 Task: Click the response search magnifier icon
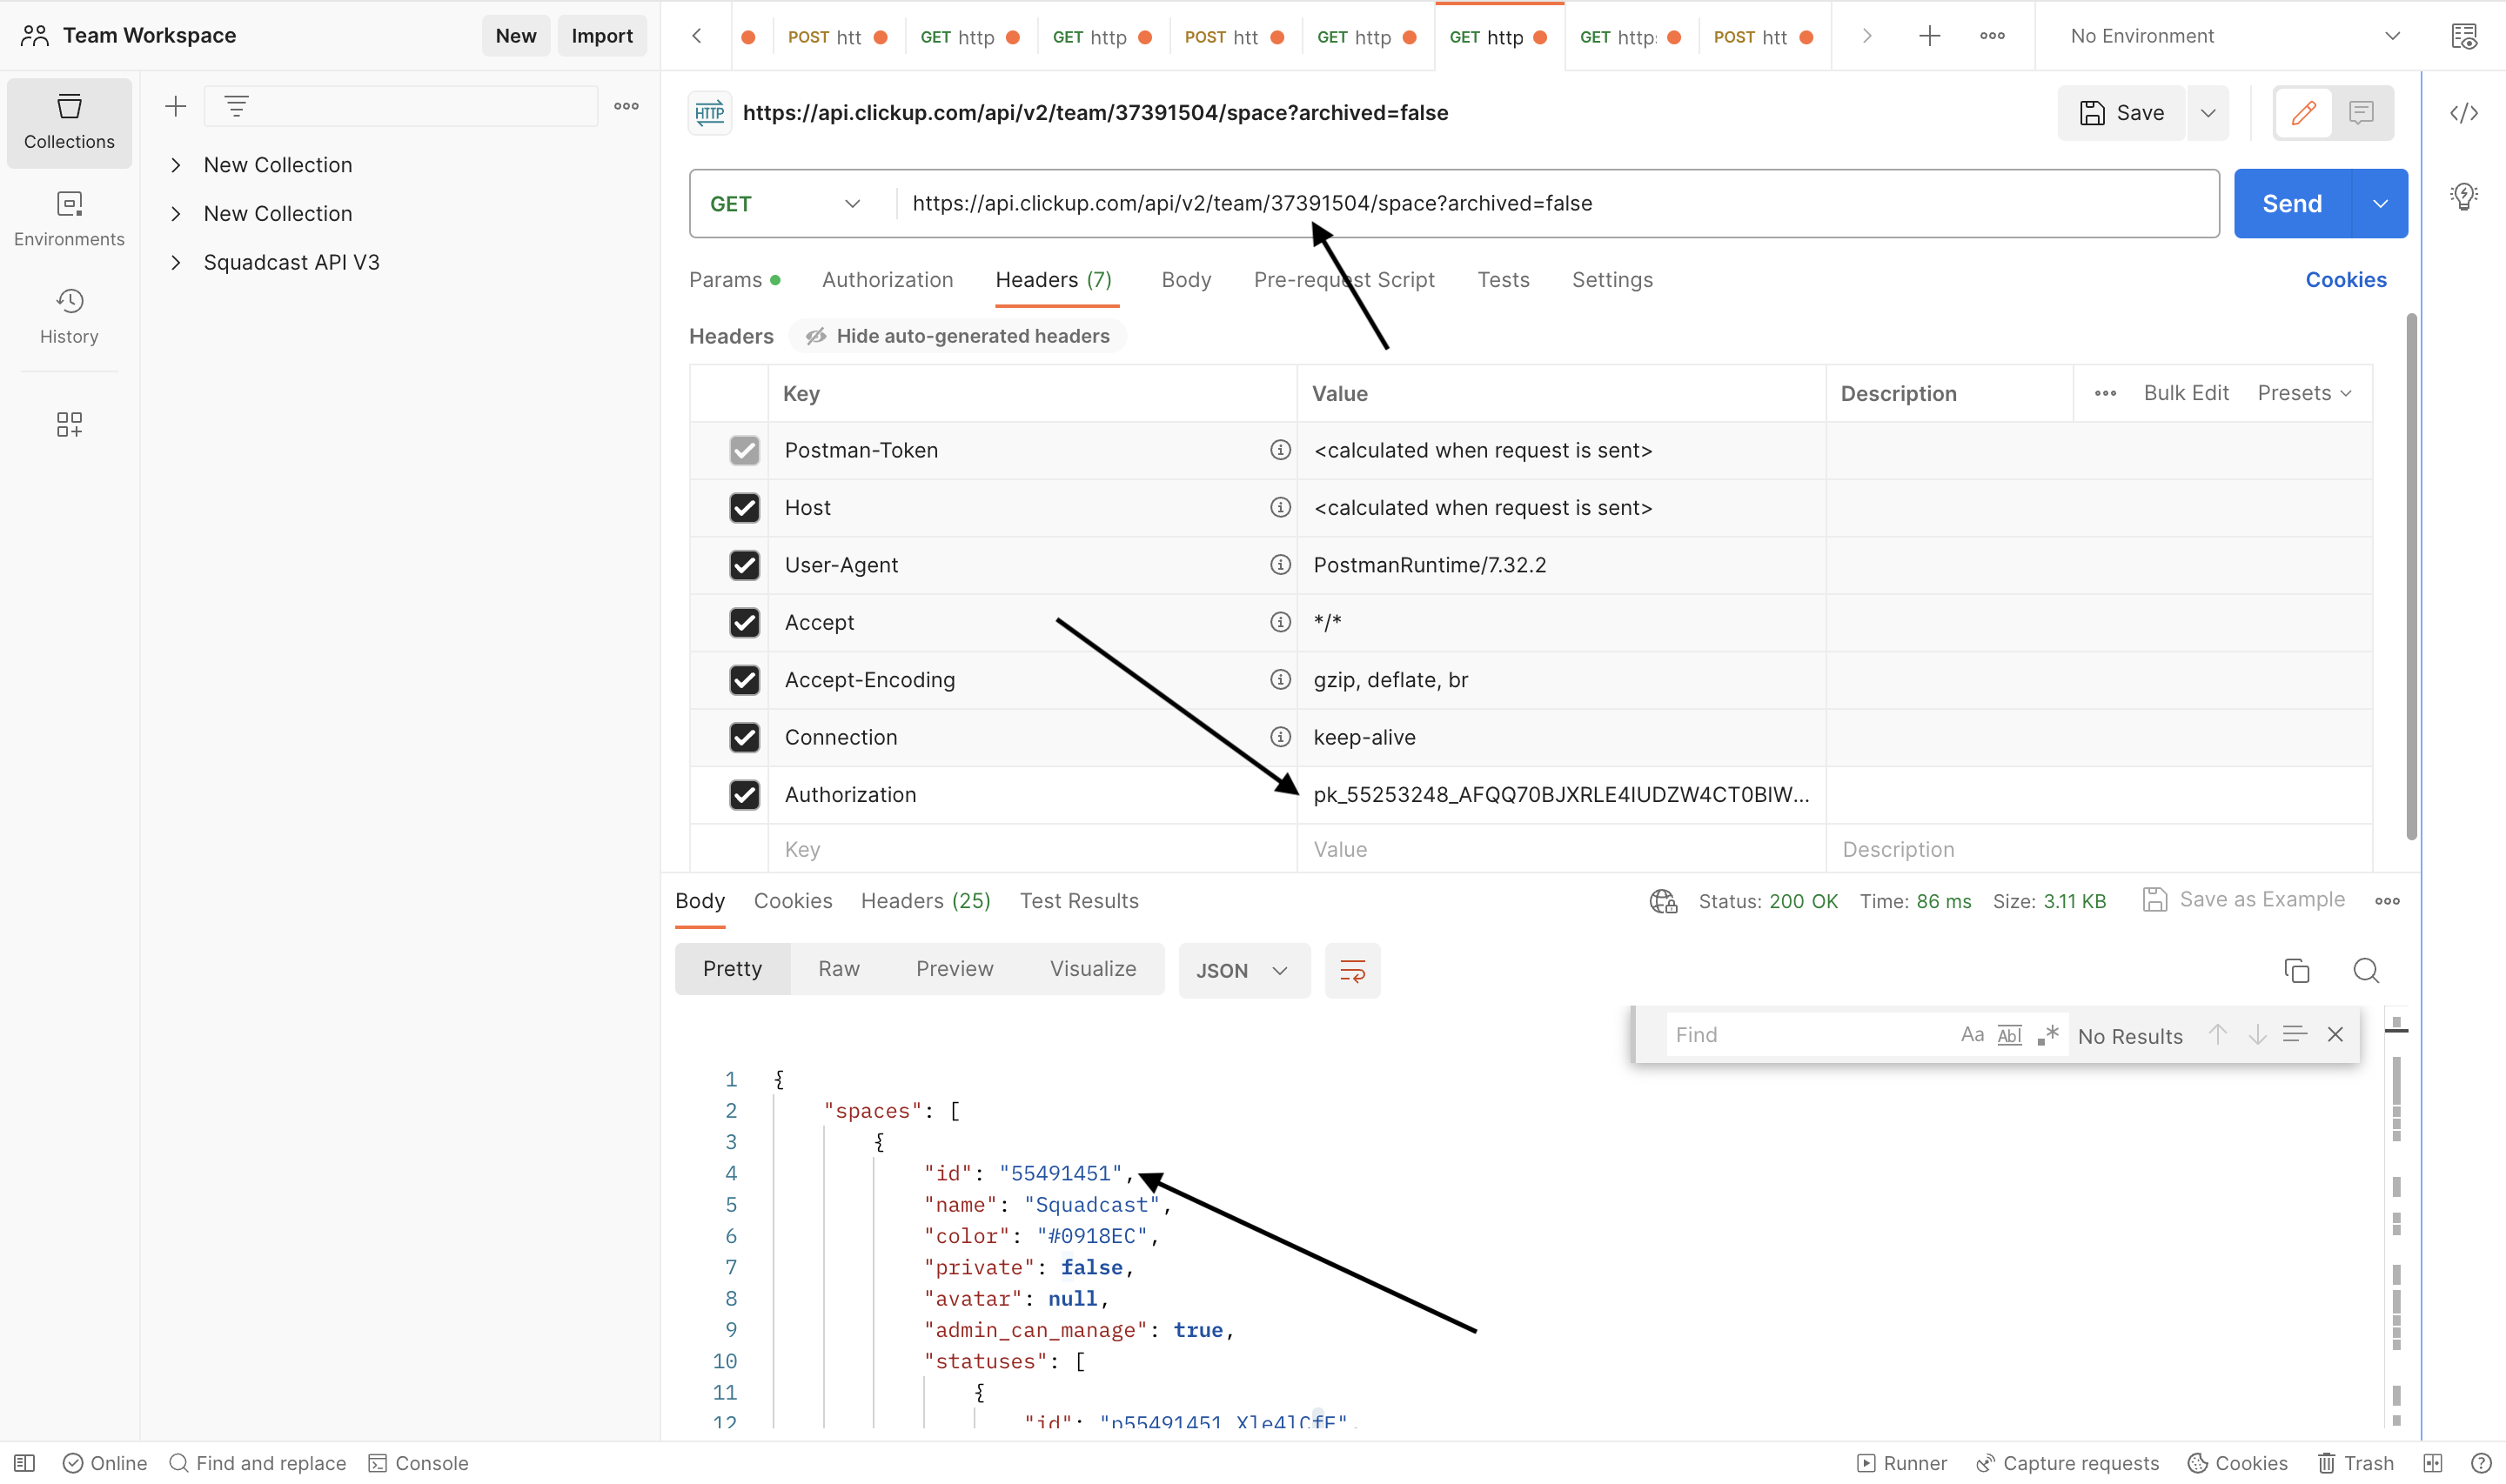coord(2365,970)
